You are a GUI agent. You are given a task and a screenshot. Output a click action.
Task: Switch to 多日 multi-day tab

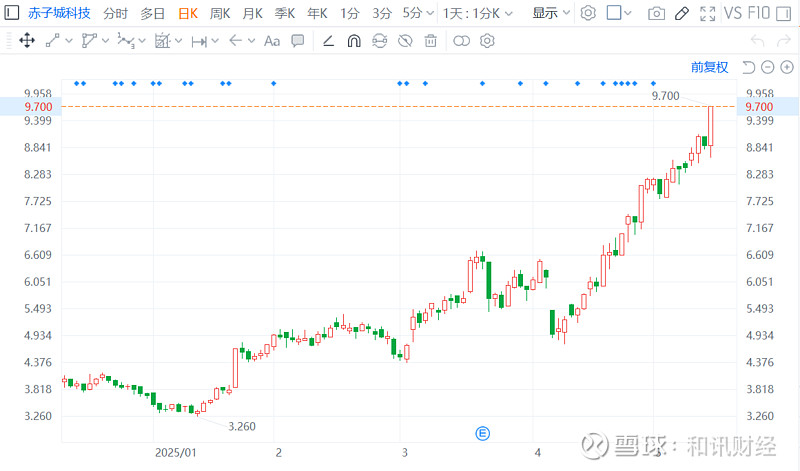click(x=153, y=13)
